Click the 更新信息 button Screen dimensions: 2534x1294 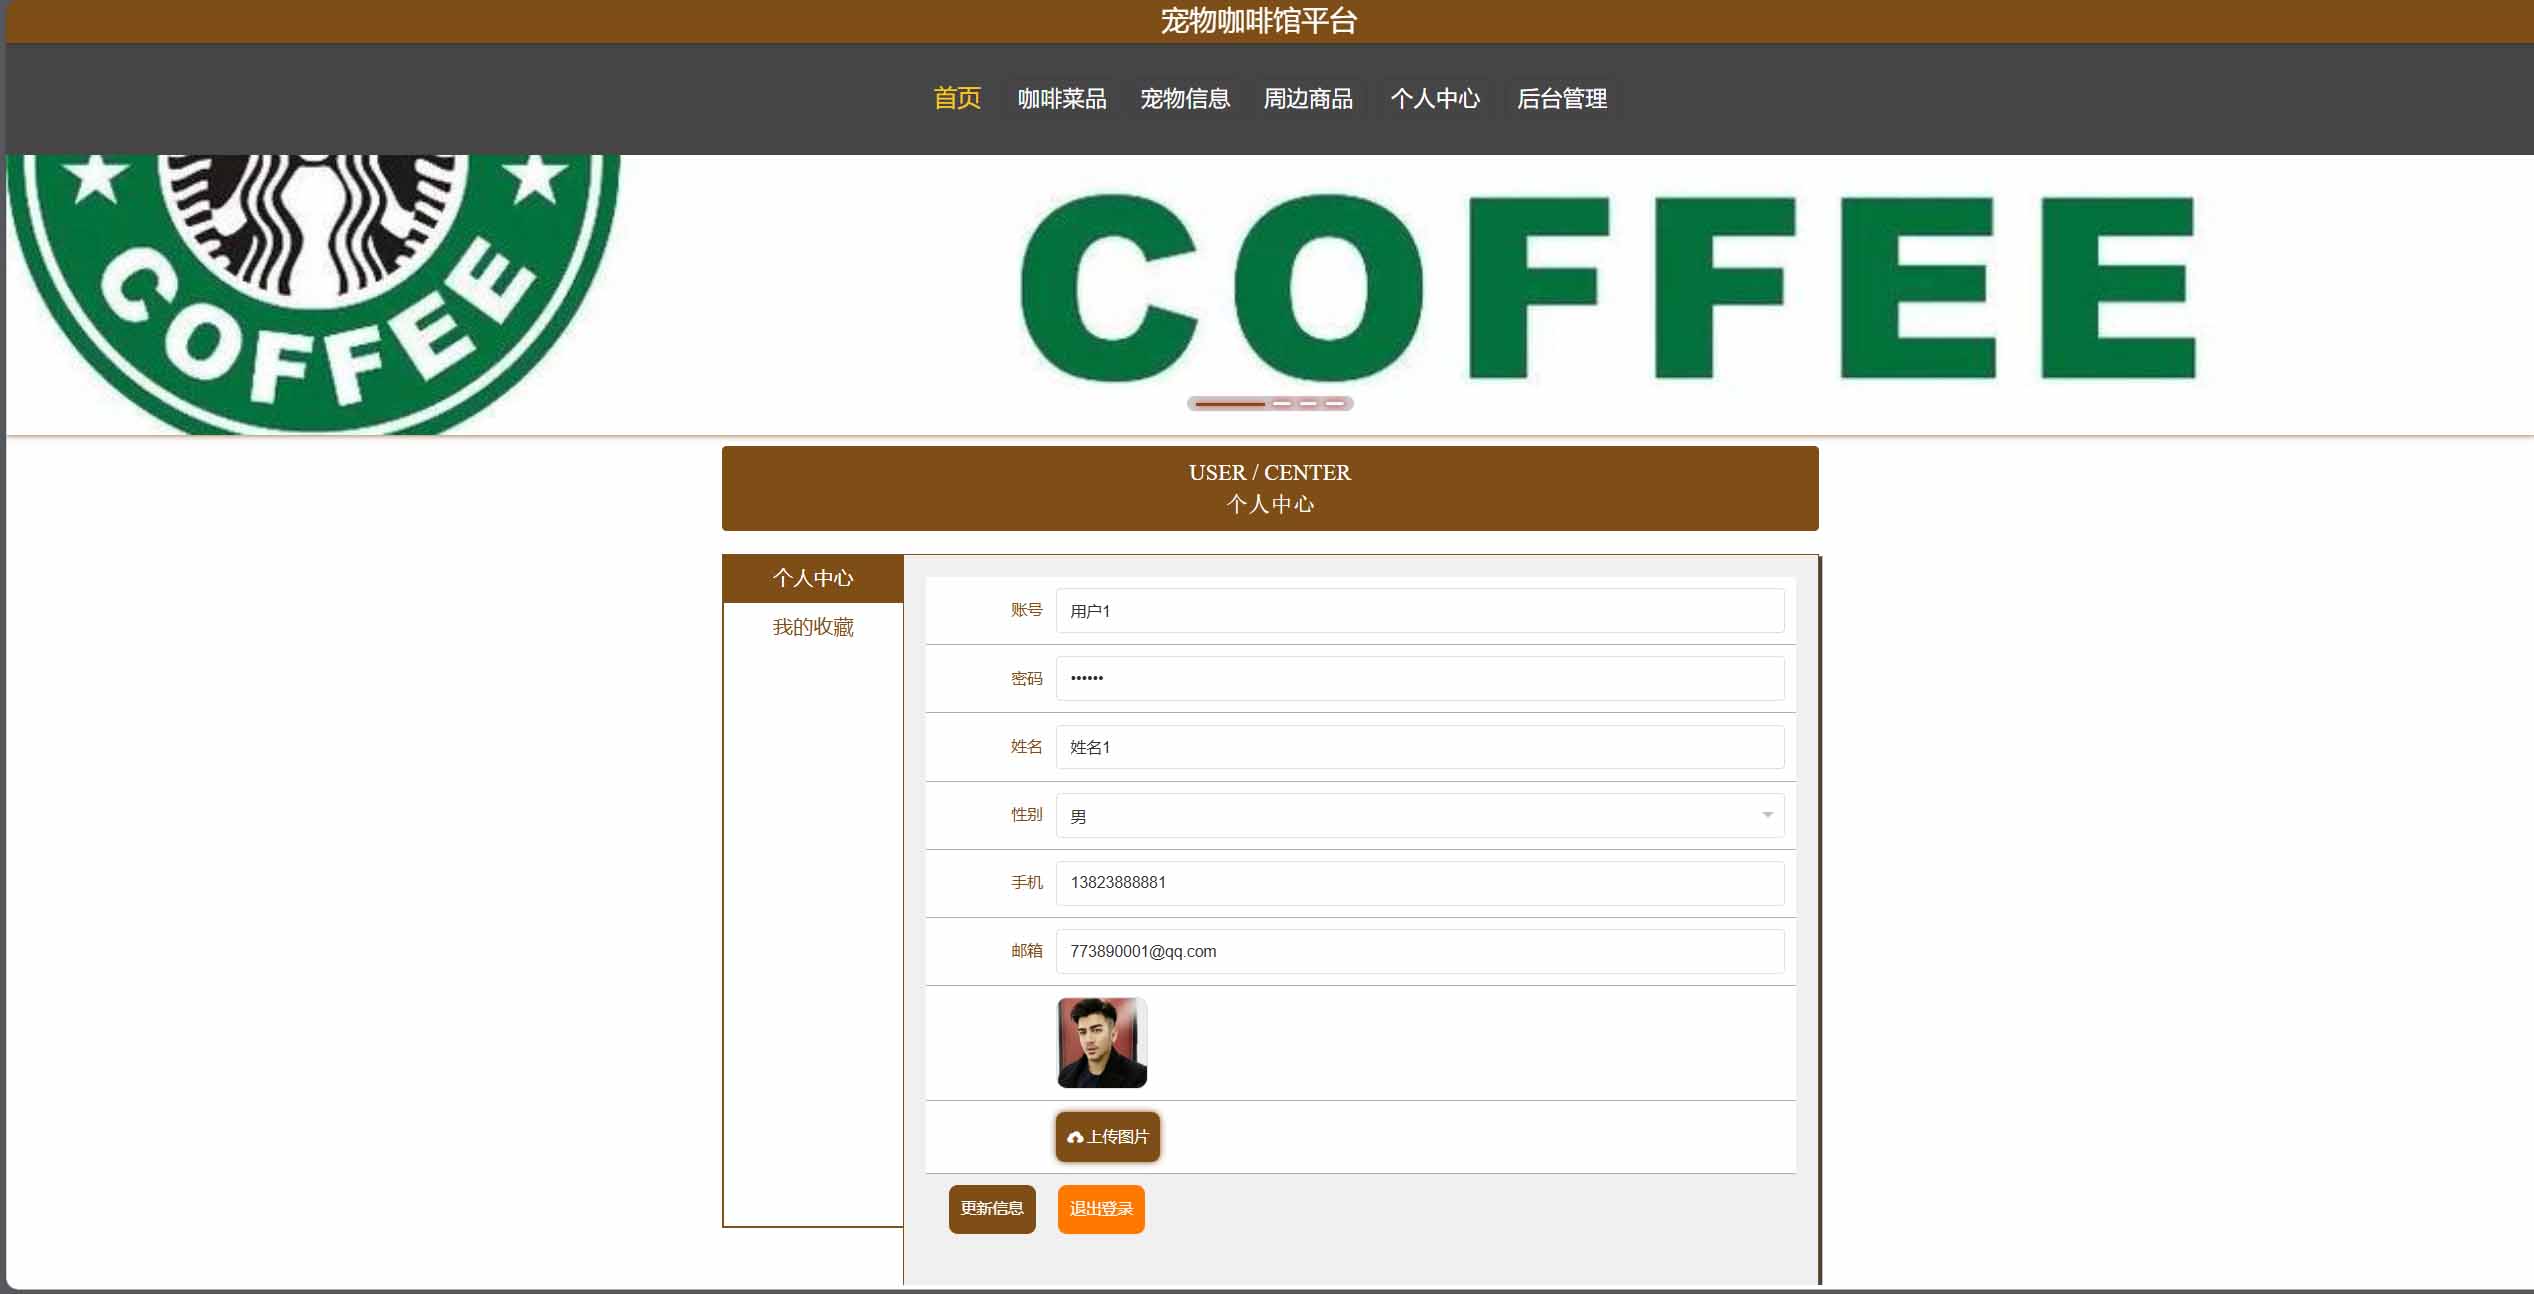992,1209
